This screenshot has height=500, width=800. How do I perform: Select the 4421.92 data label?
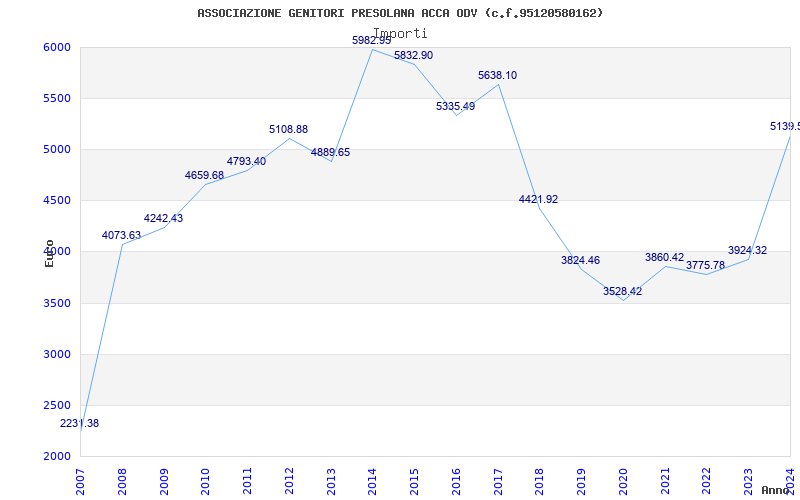pos(538,199)
